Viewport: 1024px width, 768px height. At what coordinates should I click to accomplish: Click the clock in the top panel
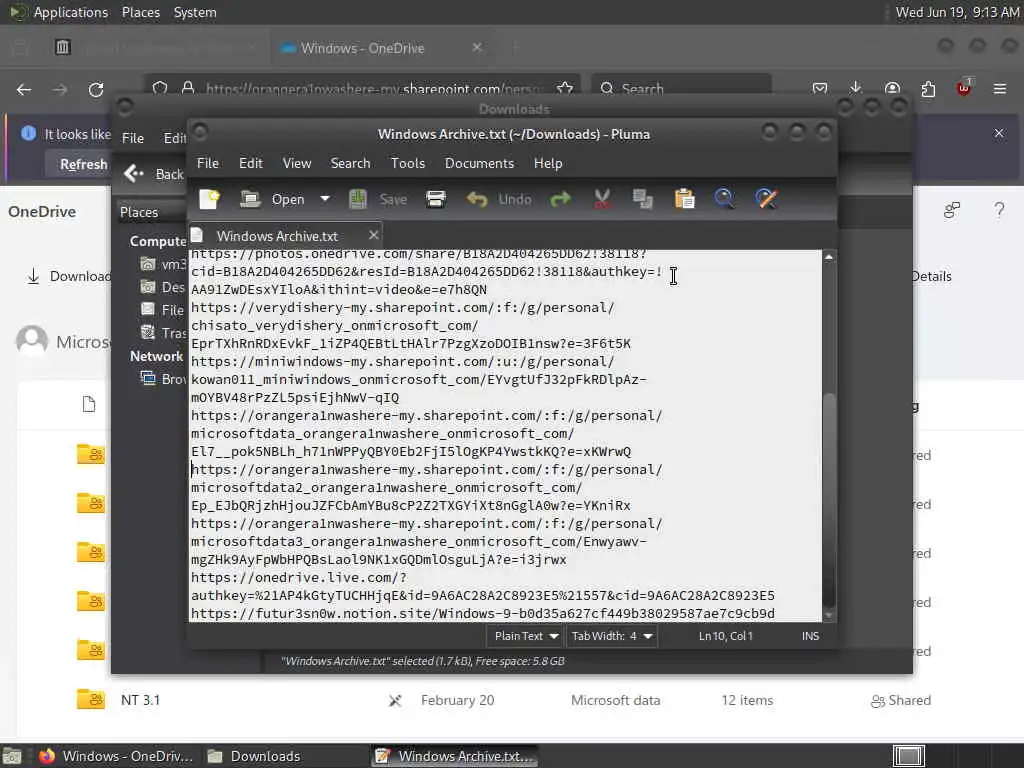tap(957, 12)
